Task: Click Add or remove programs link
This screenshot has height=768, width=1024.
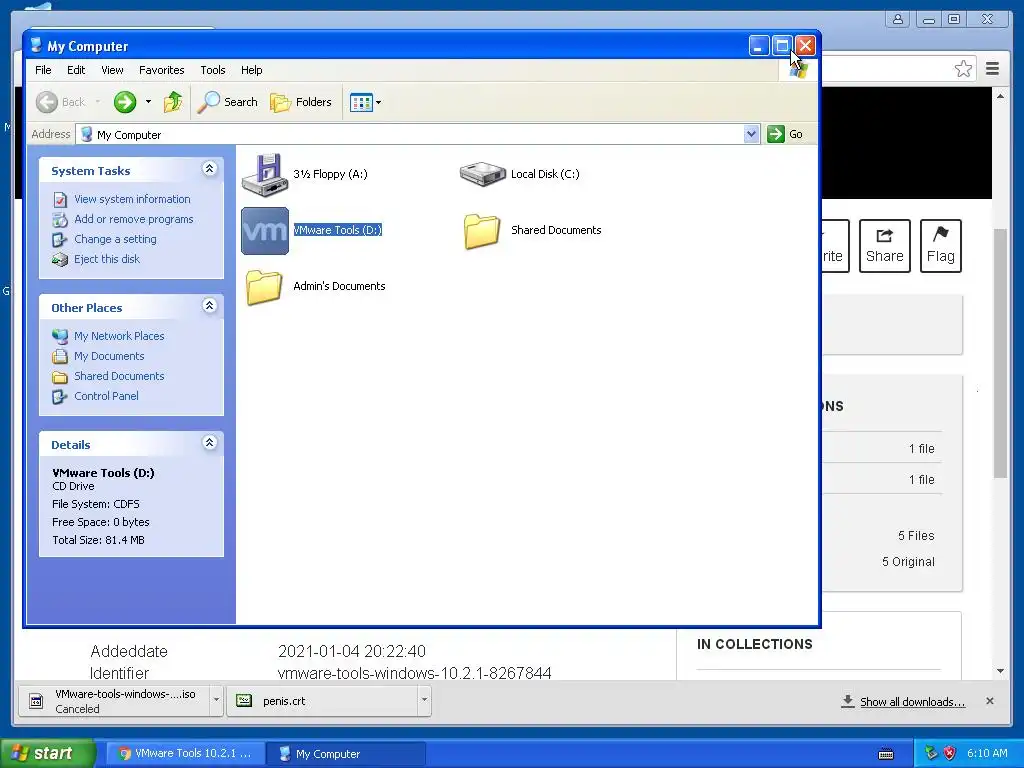Action: (x=134, y=219)
